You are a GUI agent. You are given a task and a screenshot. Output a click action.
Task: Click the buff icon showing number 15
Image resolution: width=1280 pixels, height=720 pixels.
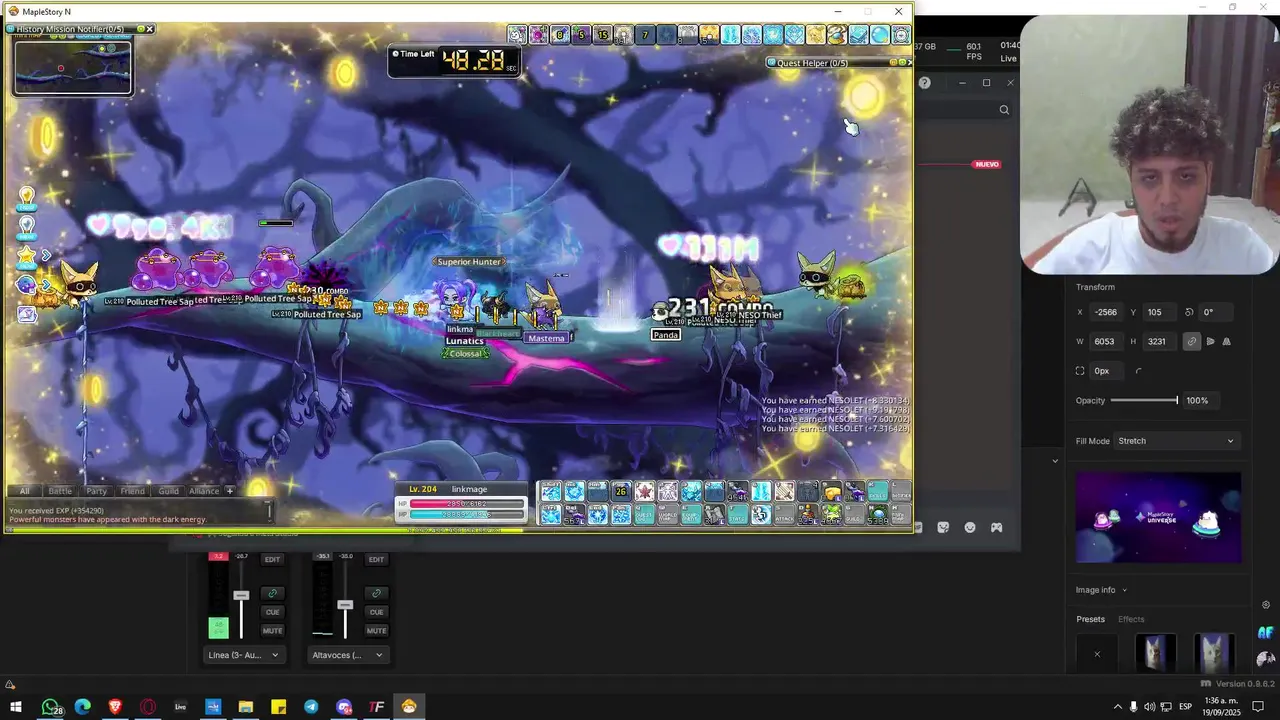click(x=602, y=35)
